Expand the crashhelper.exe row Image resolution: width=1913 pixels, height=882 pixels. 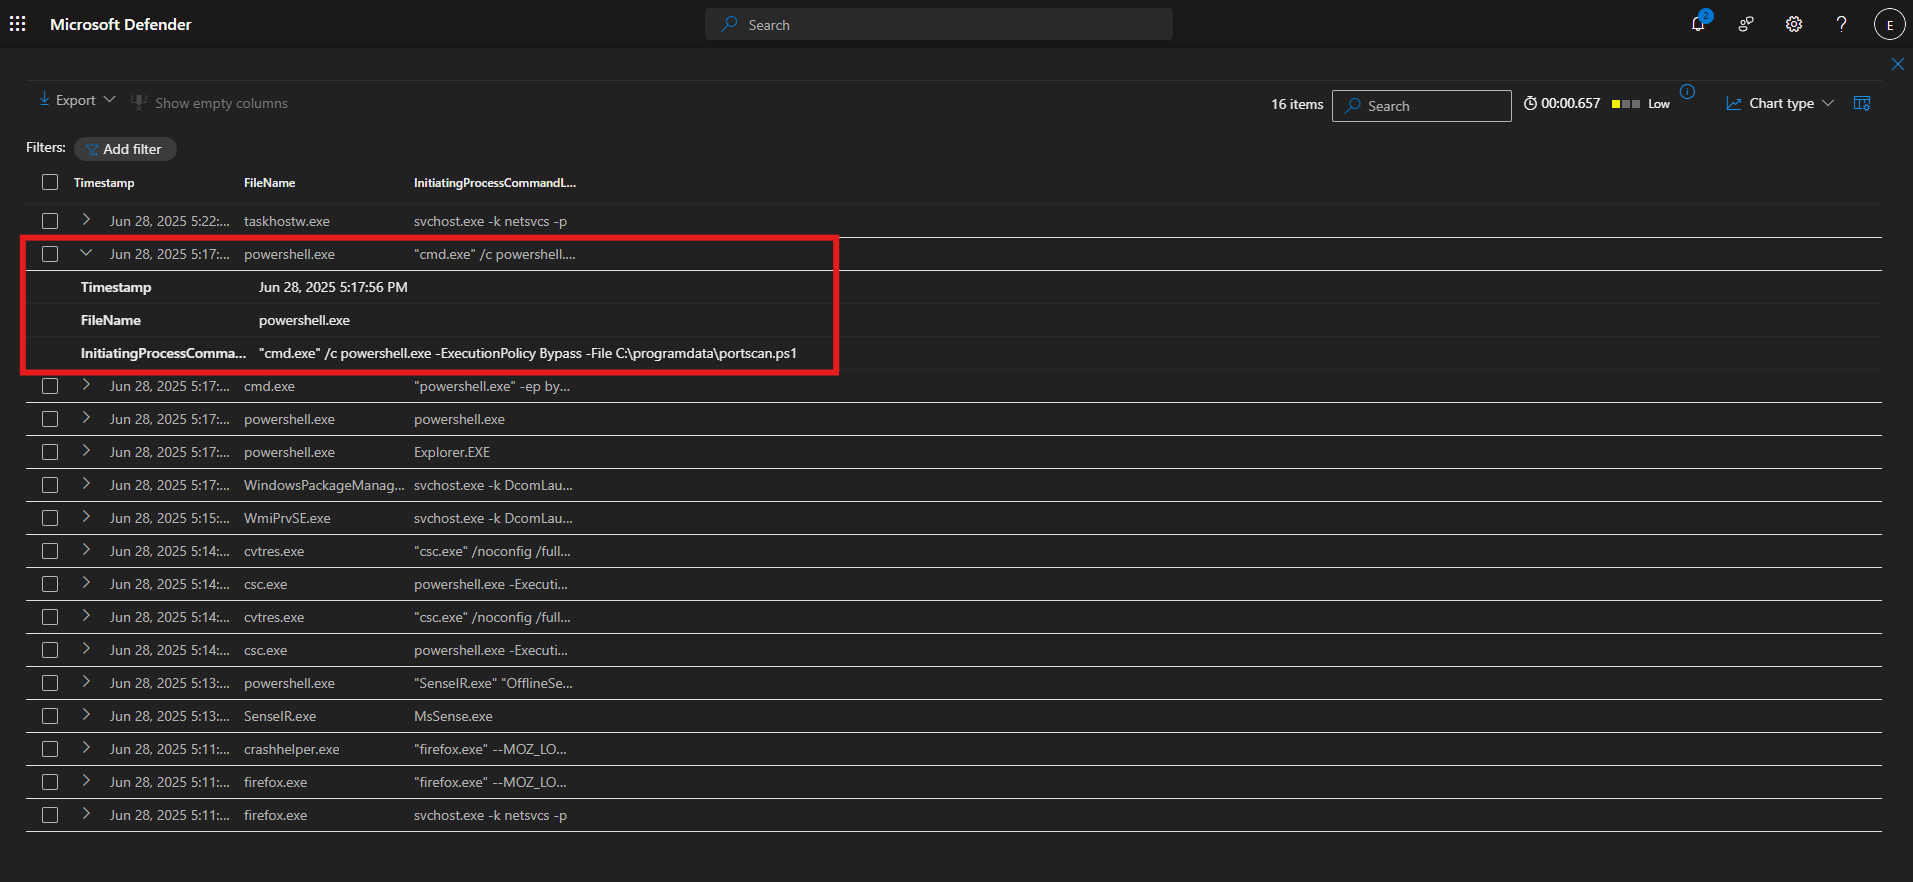pos(86,748)
